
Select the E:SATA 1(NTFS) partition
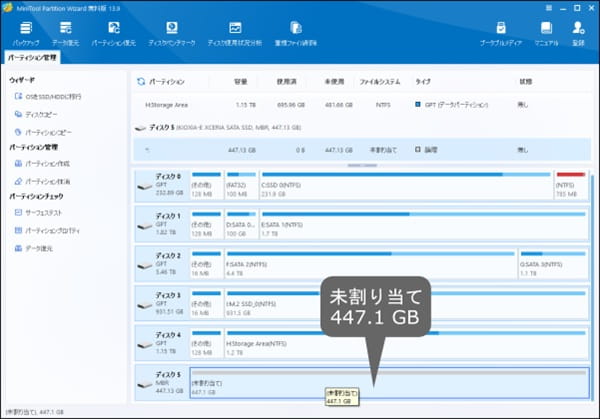424,225
